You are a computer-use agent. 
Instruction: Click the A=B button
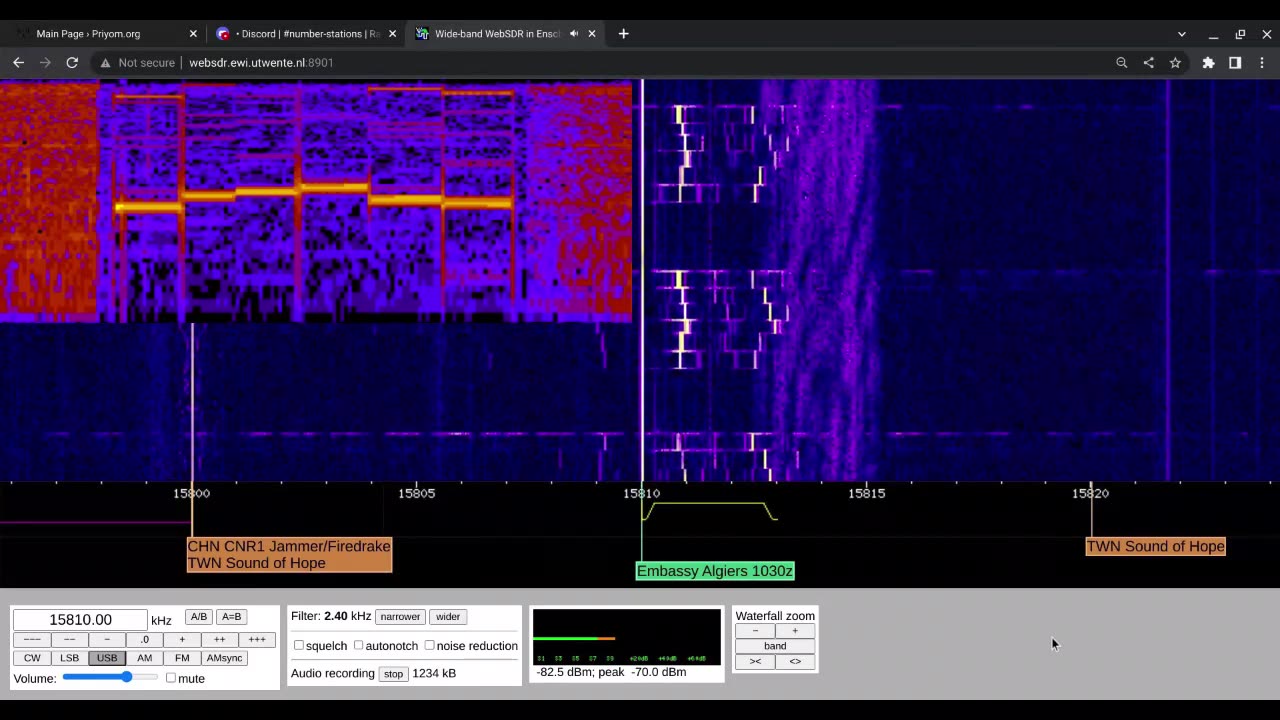[231, 617]
